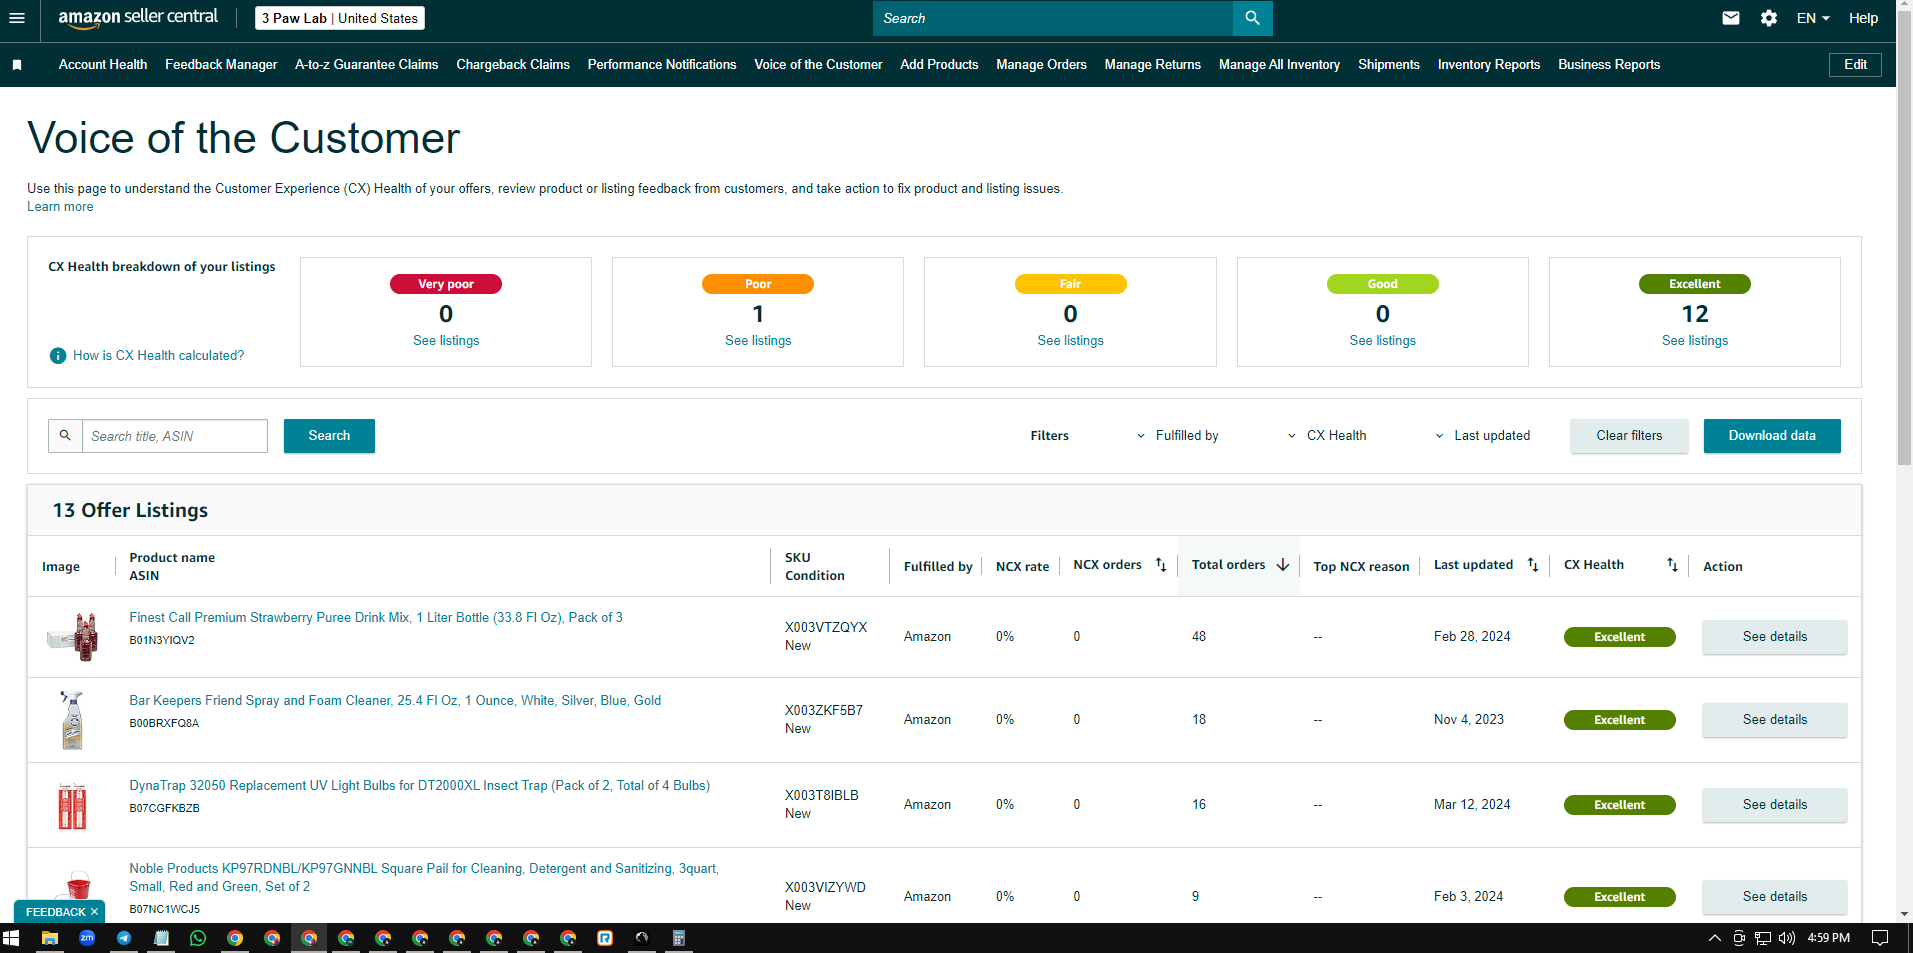Open the hamburger navigation menu

[x=16, y=18]
